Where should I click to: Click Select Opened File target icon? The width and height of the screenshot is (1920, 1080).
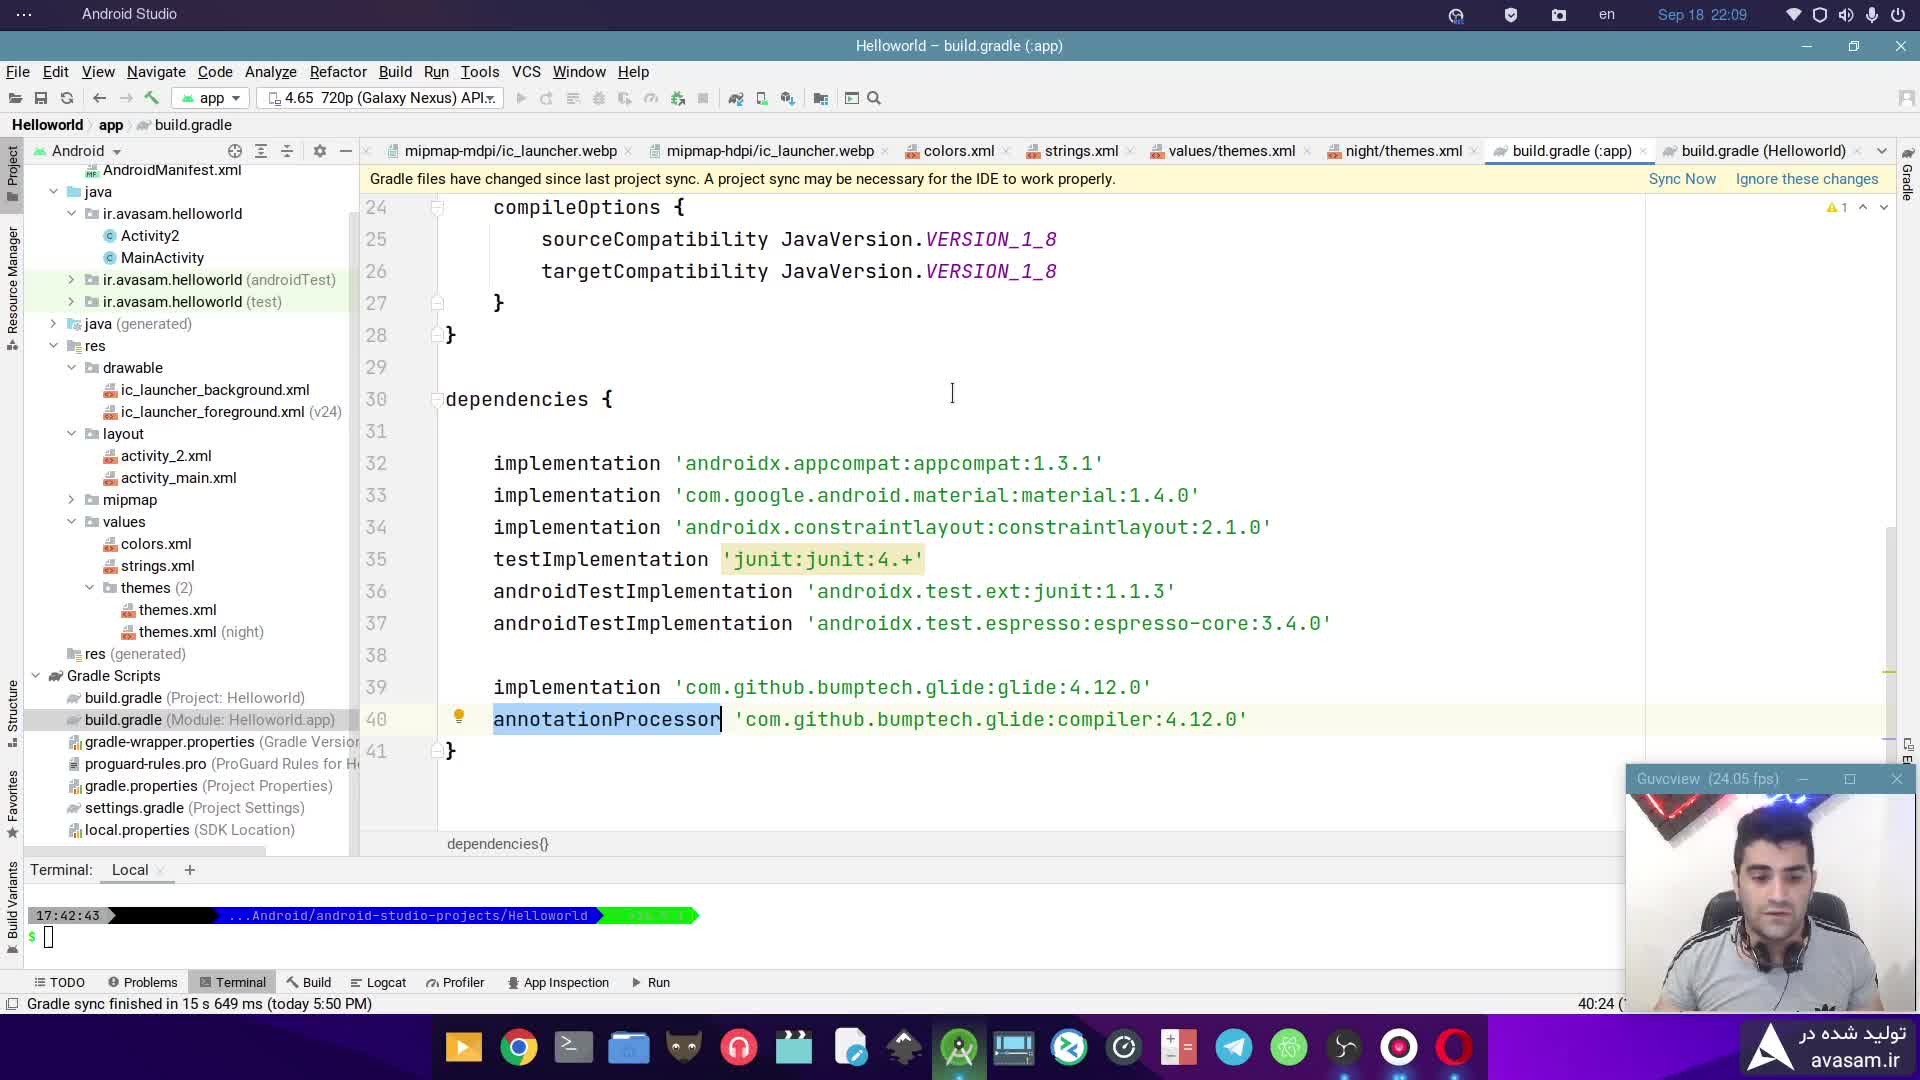tap(234, 151)
